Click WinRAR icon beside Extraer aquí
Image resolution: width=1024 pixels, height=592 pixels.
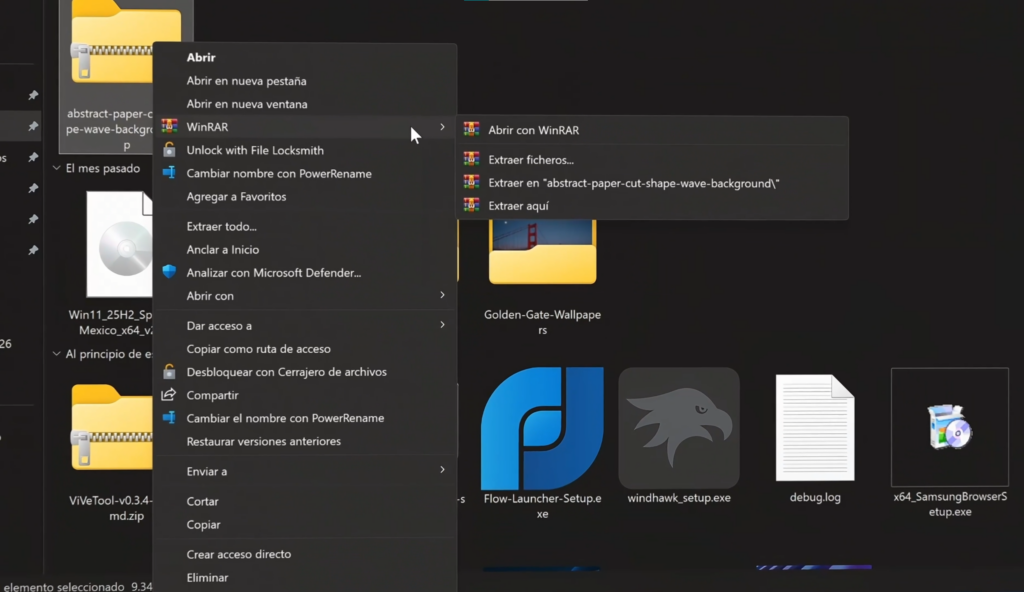click(x=472, y=205)
